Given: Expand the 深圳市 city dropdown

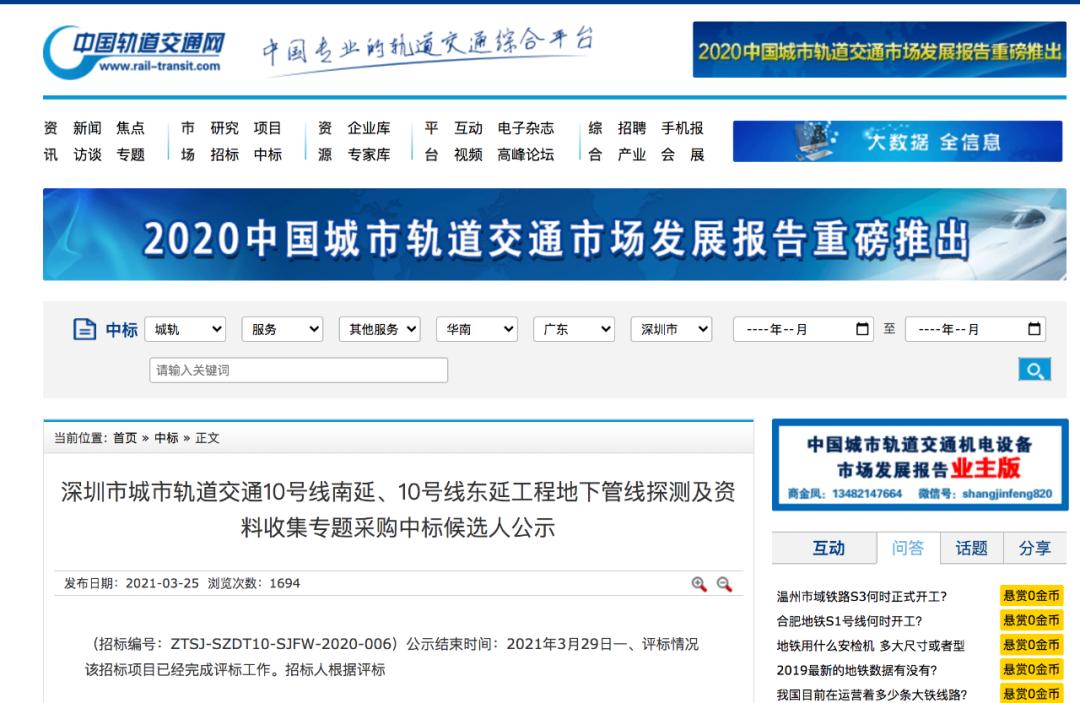Looking at the screenshot, I should (x=671, y=328).
